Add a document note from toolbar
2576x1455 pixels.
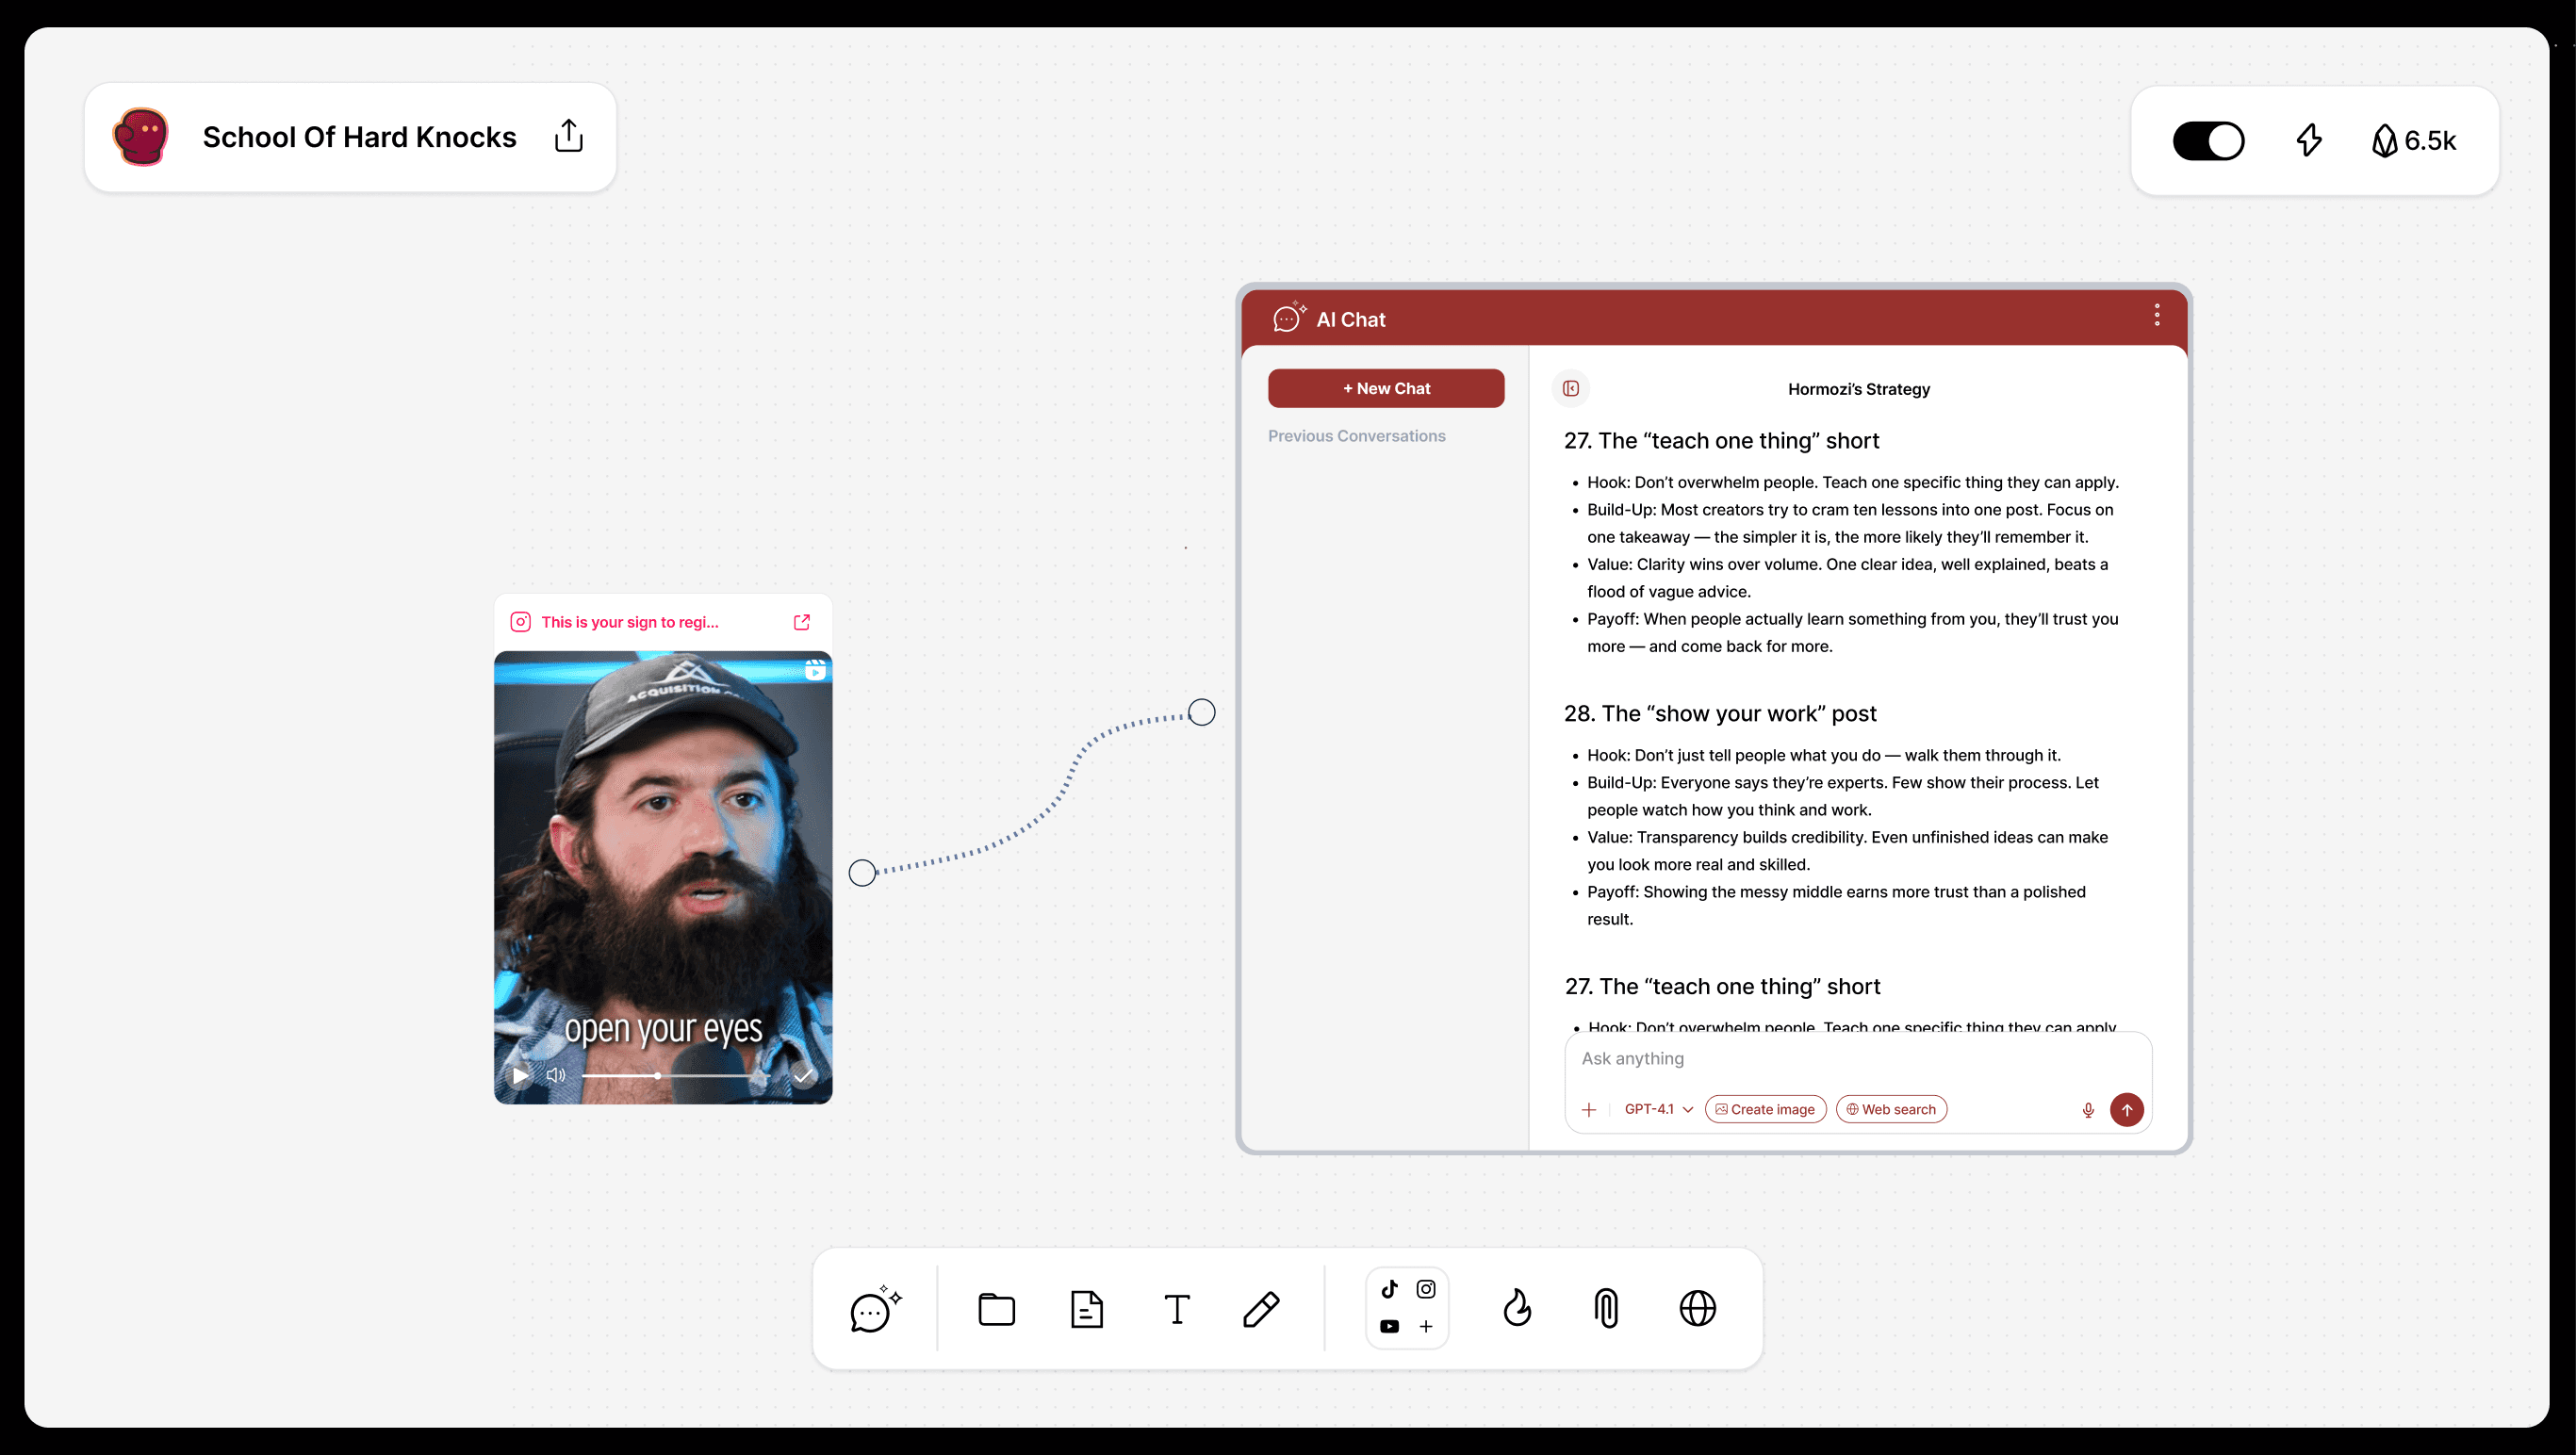pos(1086,1309)
